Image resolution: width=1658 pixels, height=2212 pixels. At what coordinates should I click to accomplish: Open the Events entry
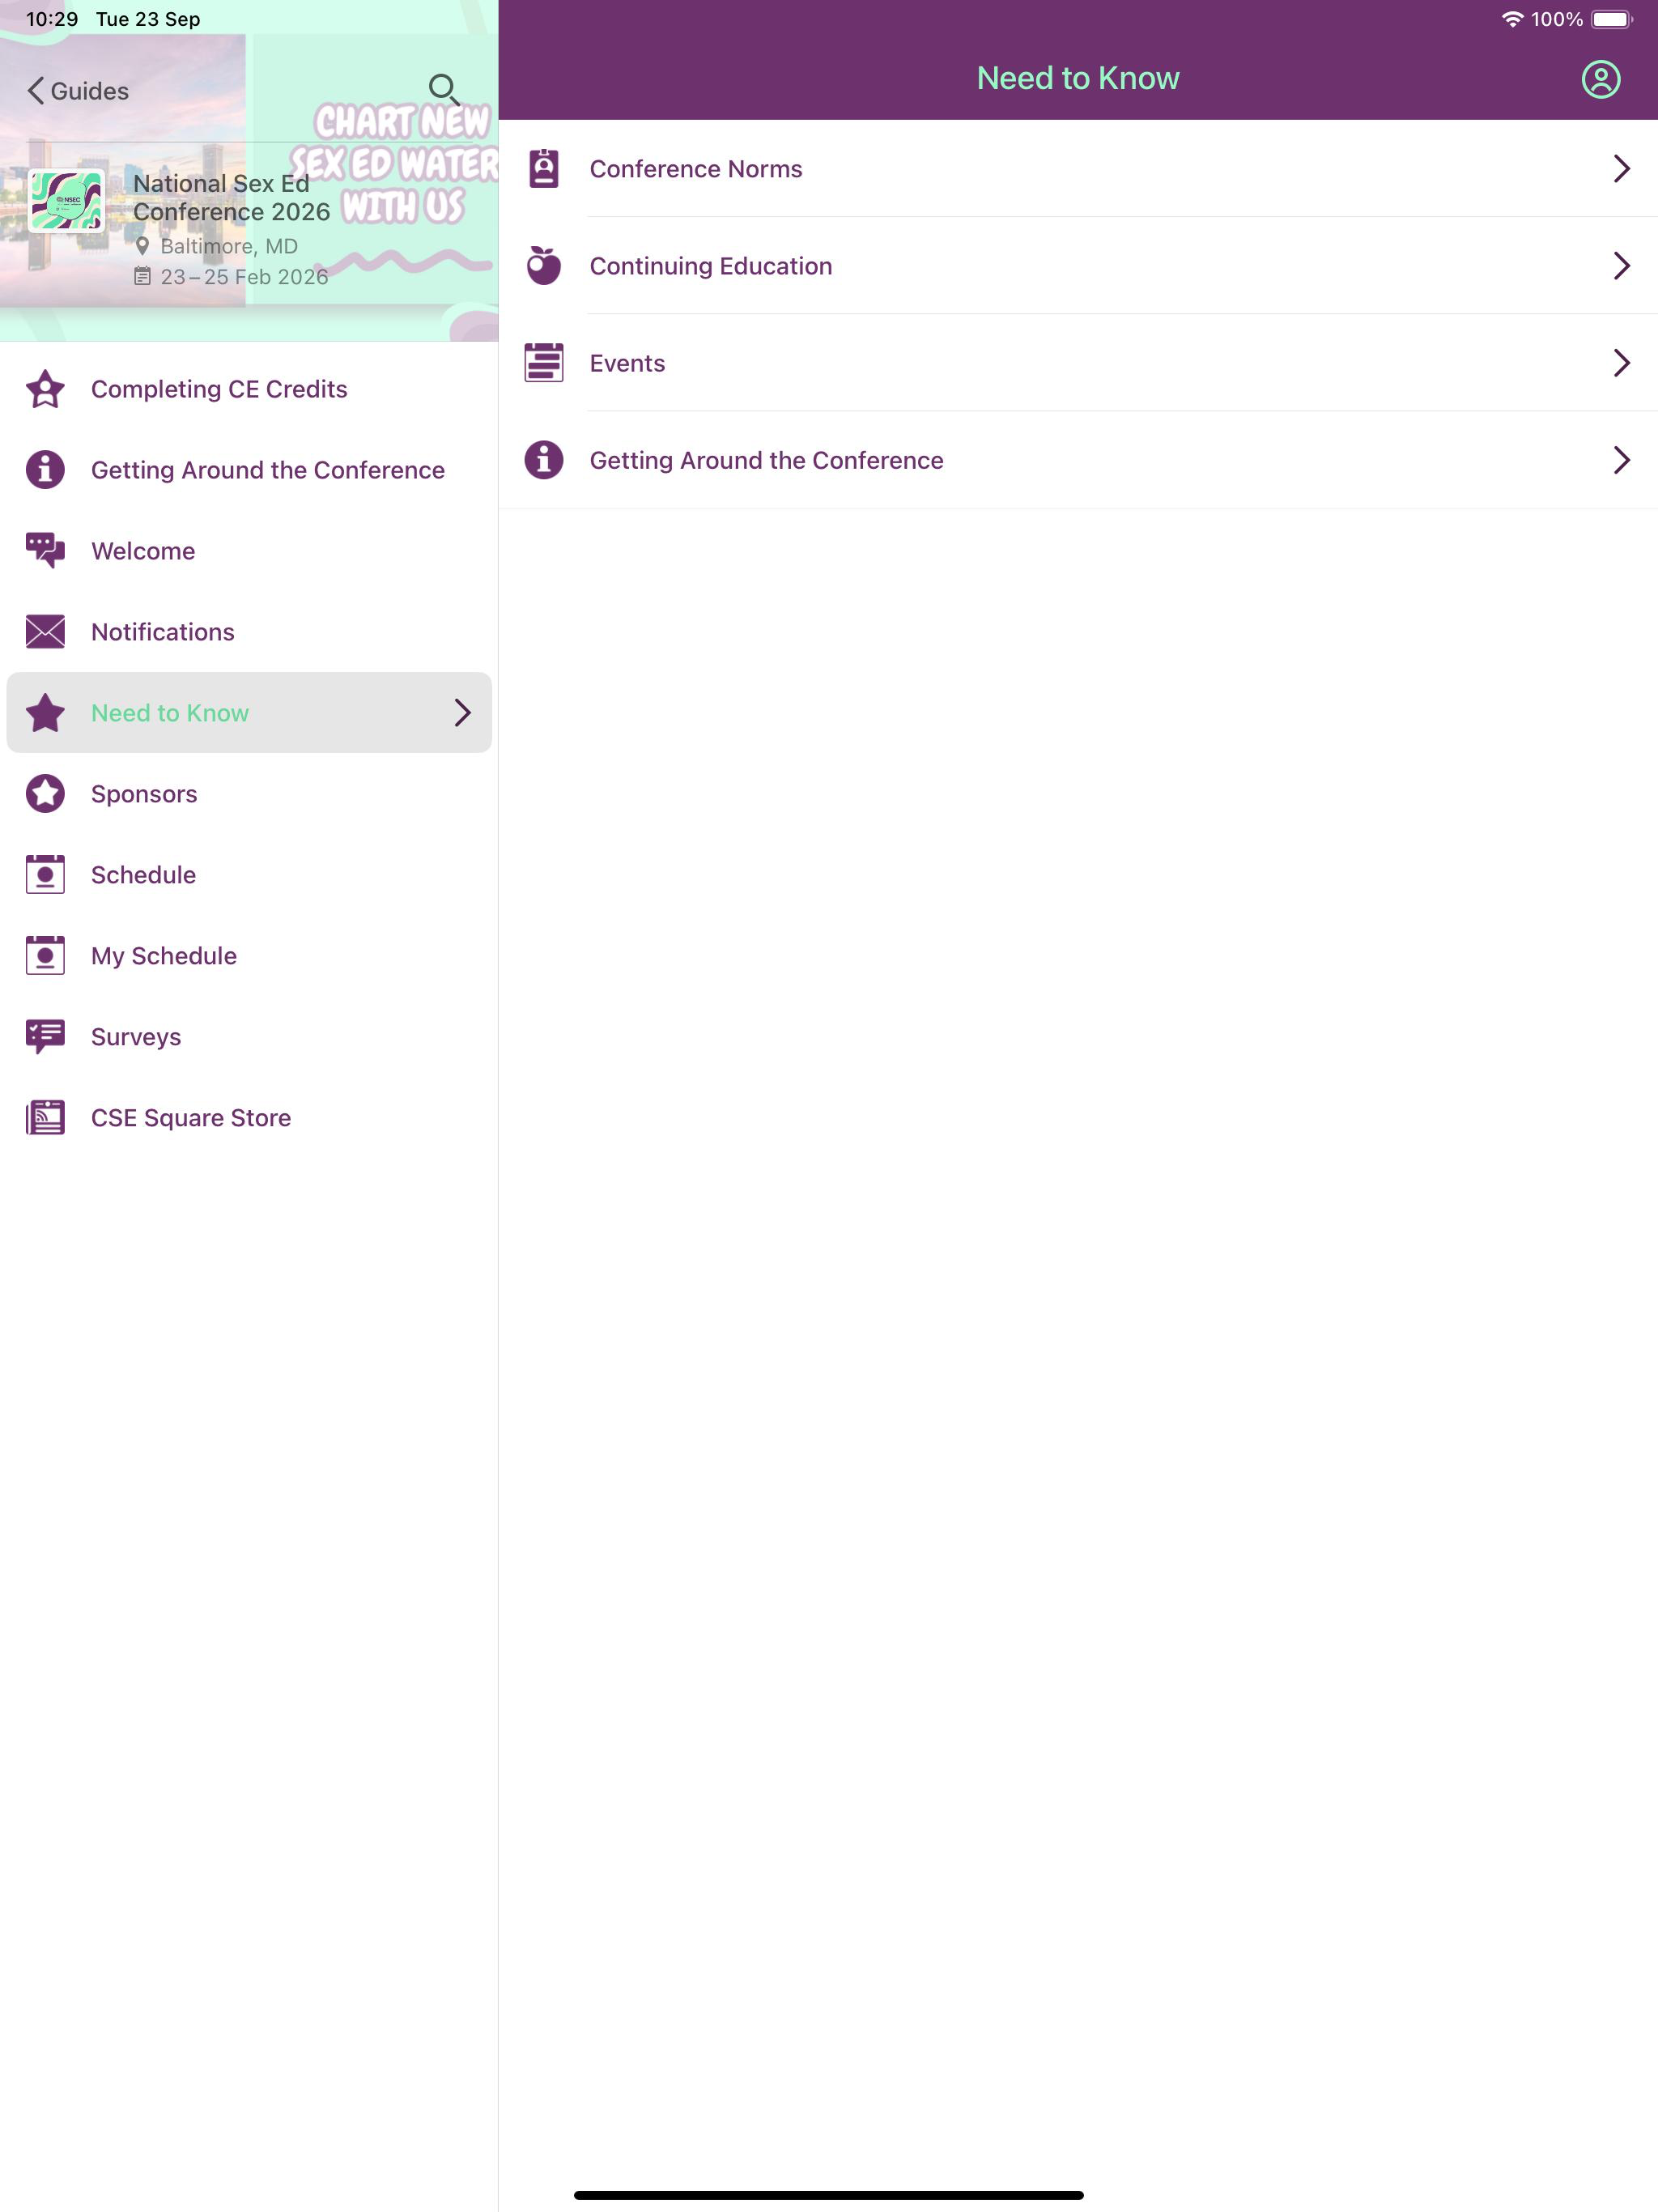pos(1078,363)
